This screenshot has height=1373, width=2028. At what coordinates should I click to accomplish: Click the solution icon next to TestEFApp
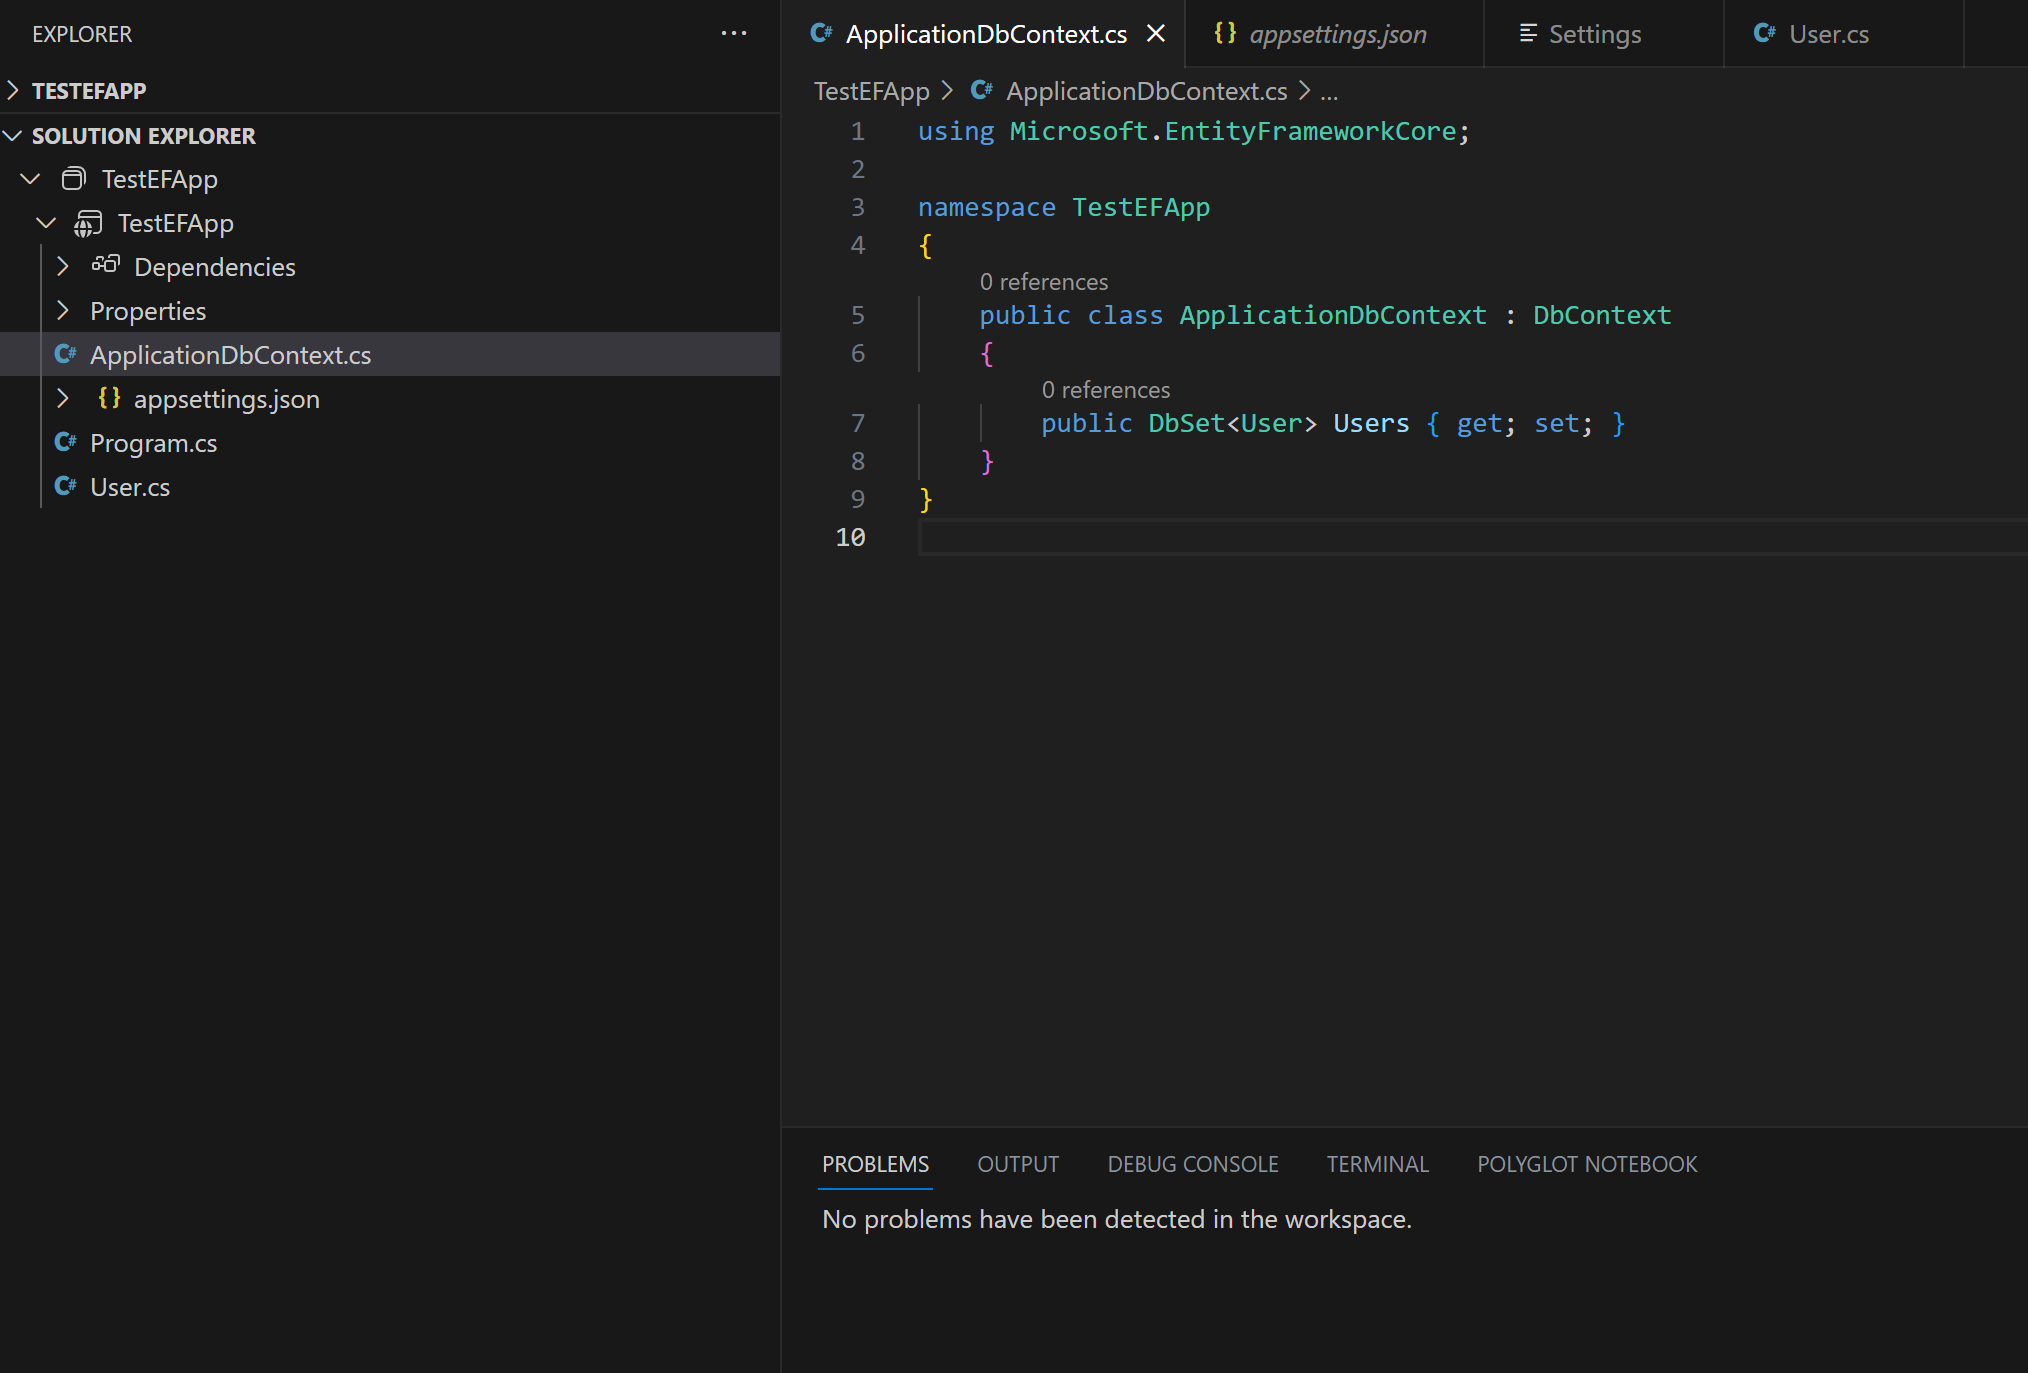pos(72,178)
